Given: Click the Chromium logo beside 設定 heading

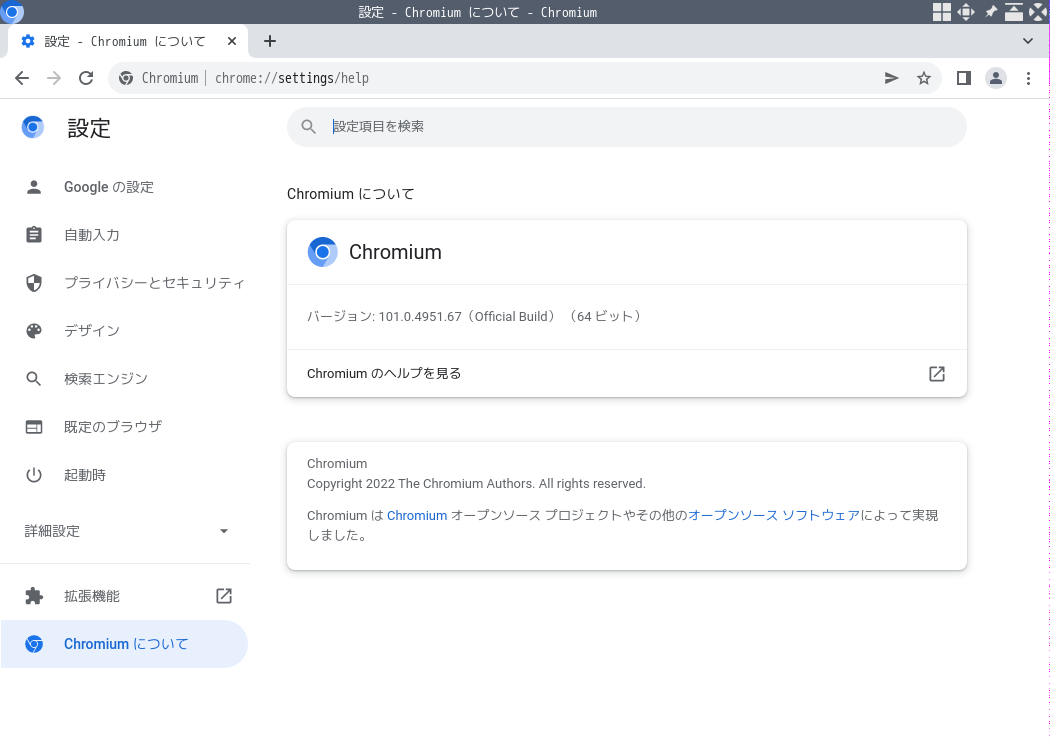Looking at the screenshot, I should click(x=33, y=127).
